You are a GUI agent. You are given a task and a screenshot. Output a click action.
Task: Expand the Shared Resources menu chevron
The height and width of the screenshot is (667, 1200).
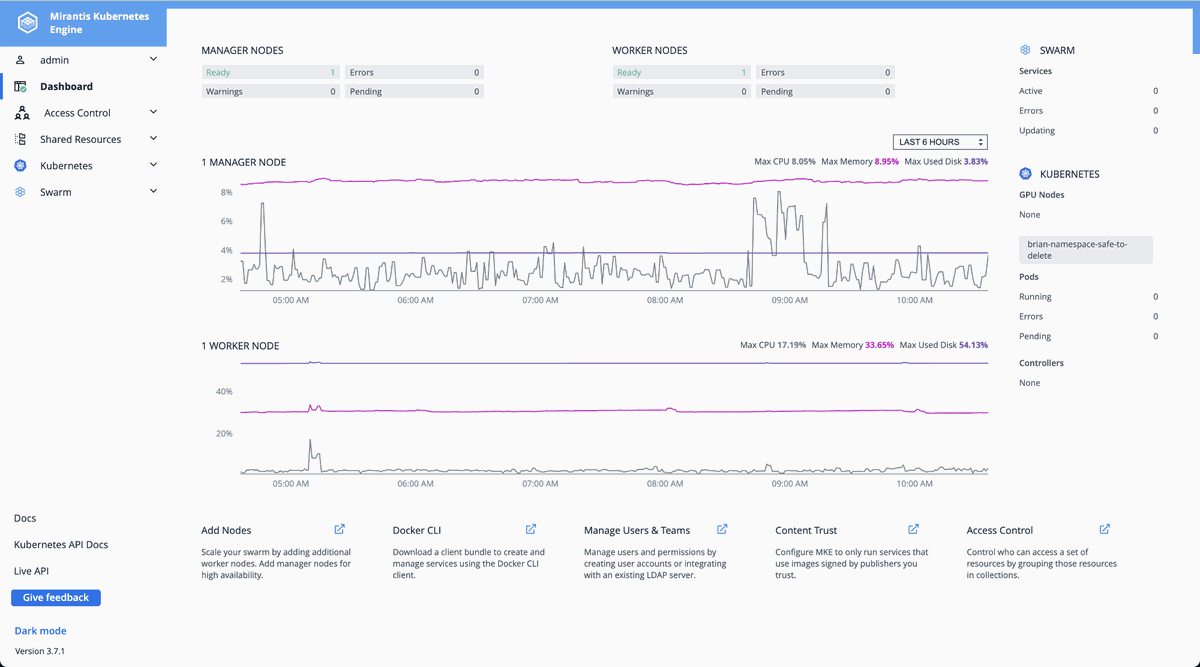point(153,138)
